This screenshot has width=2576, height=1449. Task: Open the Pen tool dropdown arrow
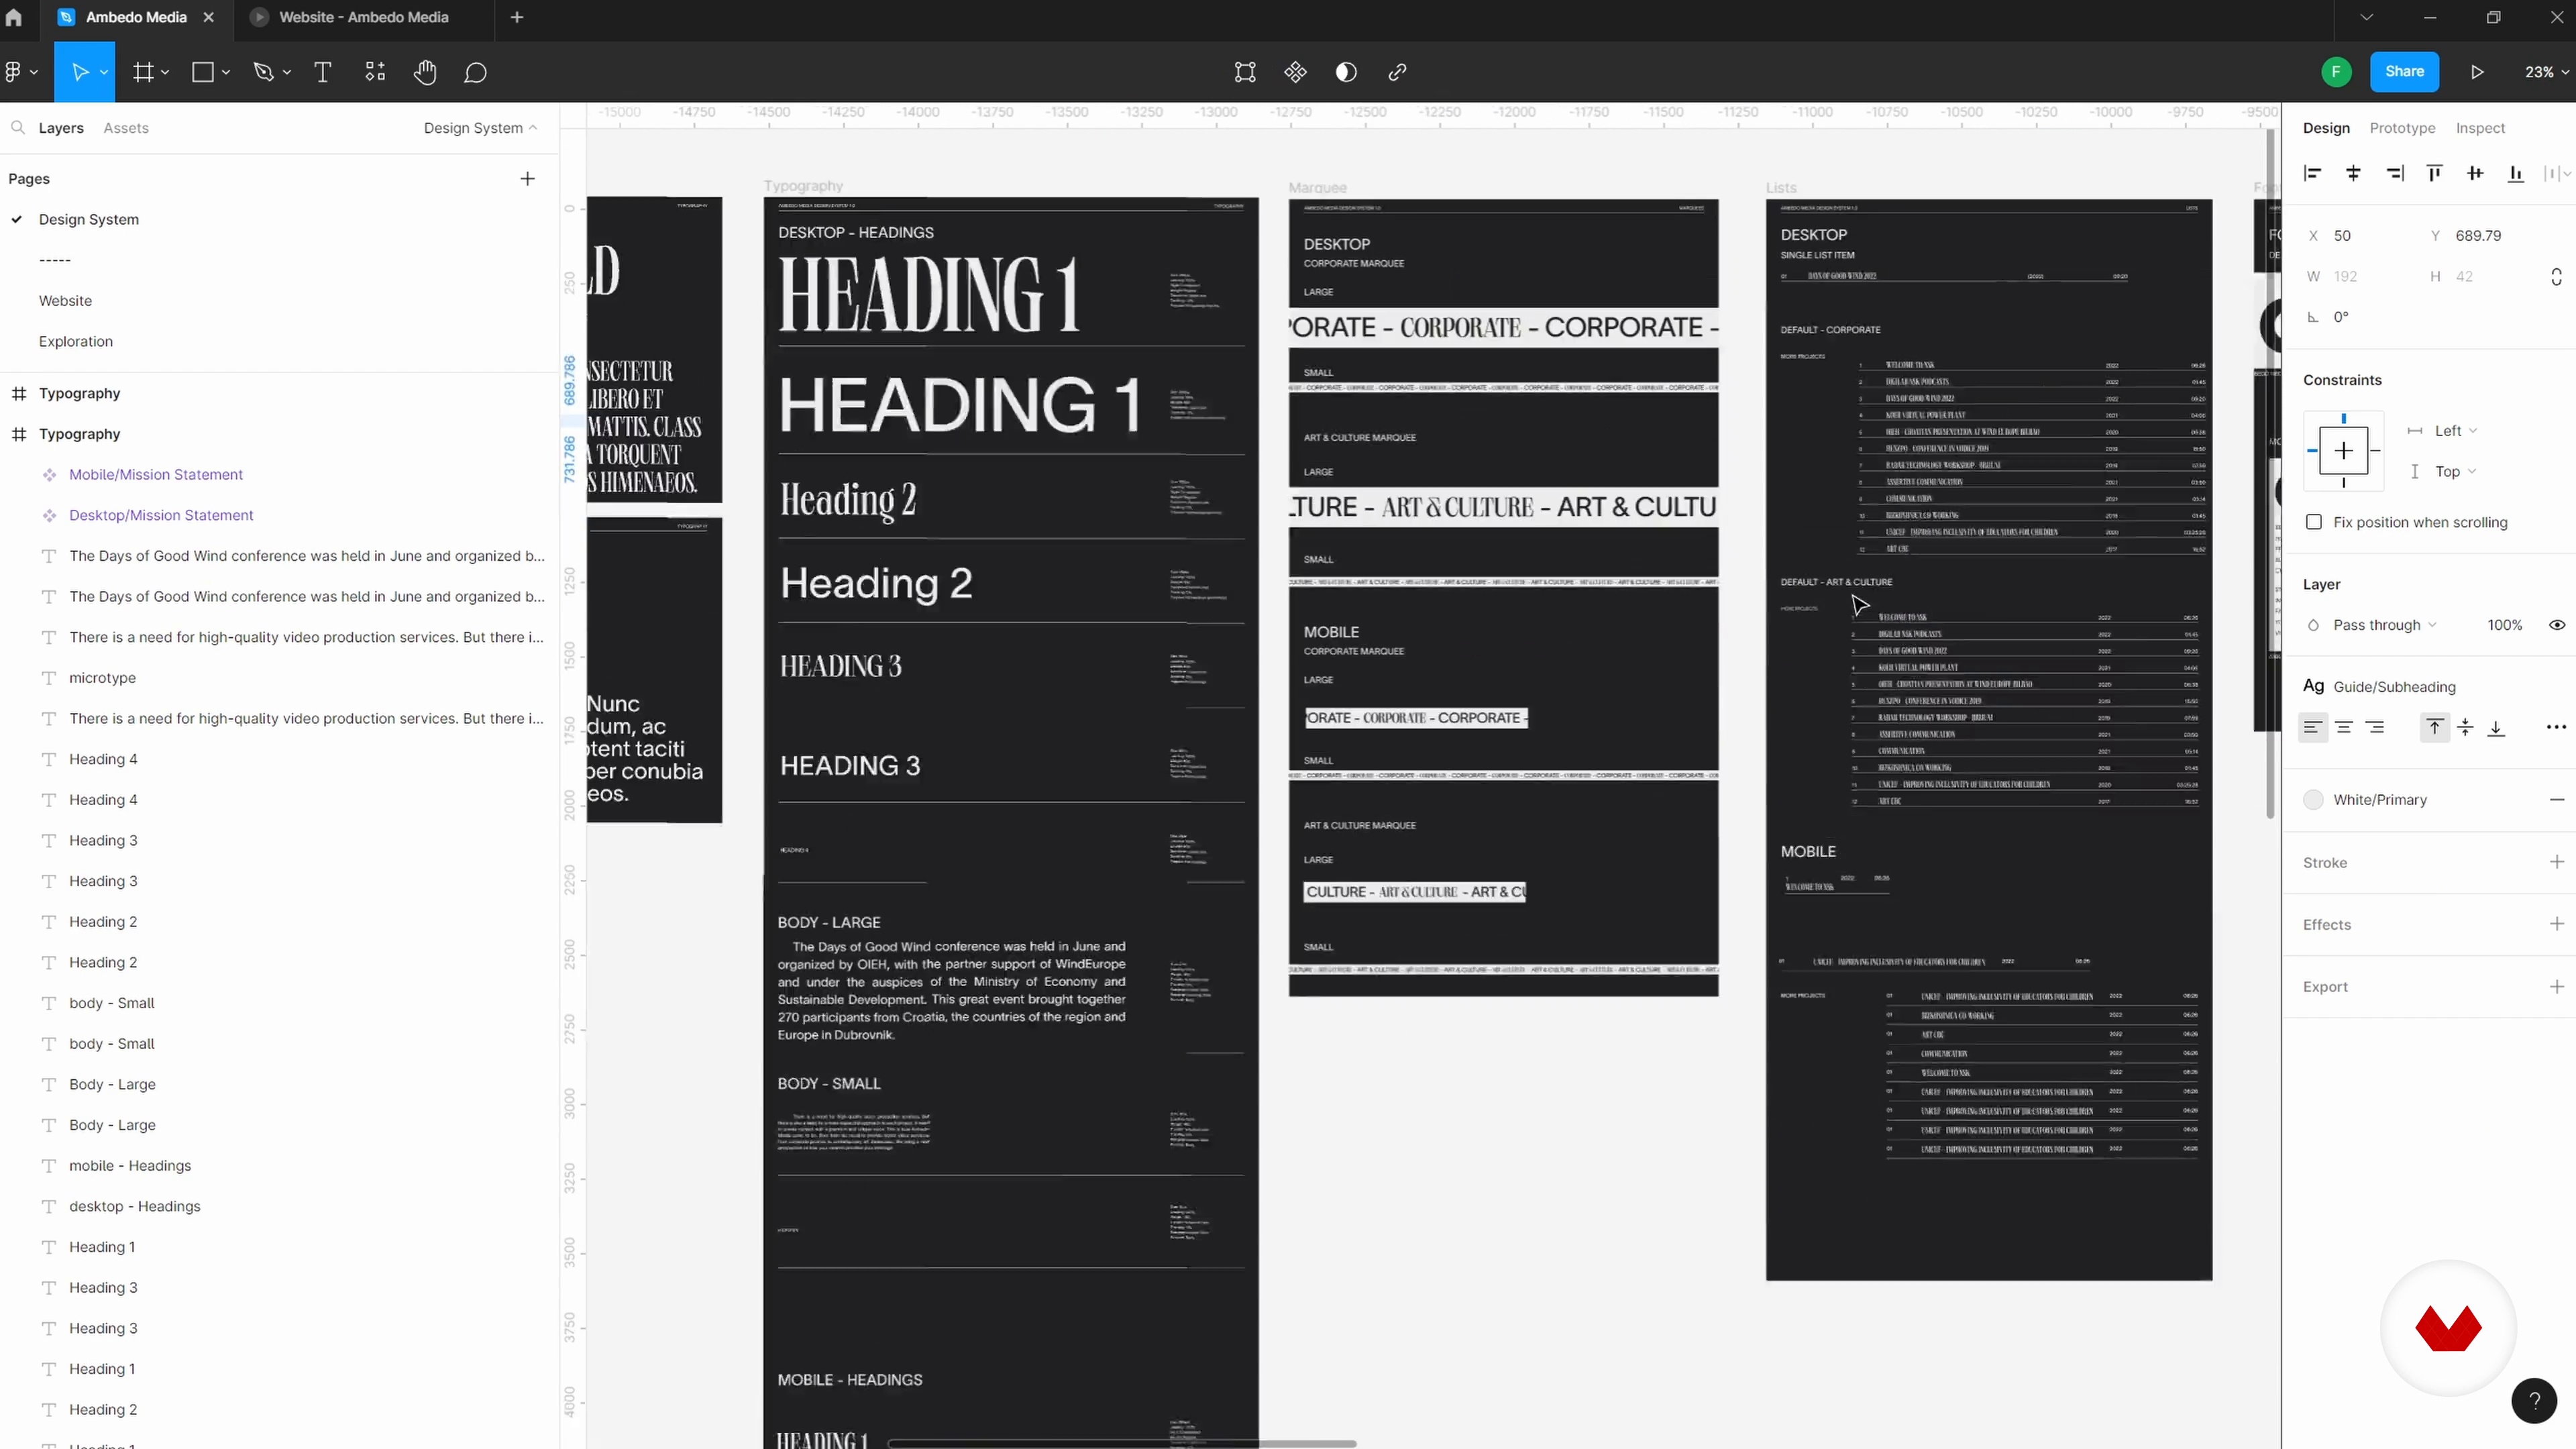point(287,72)
